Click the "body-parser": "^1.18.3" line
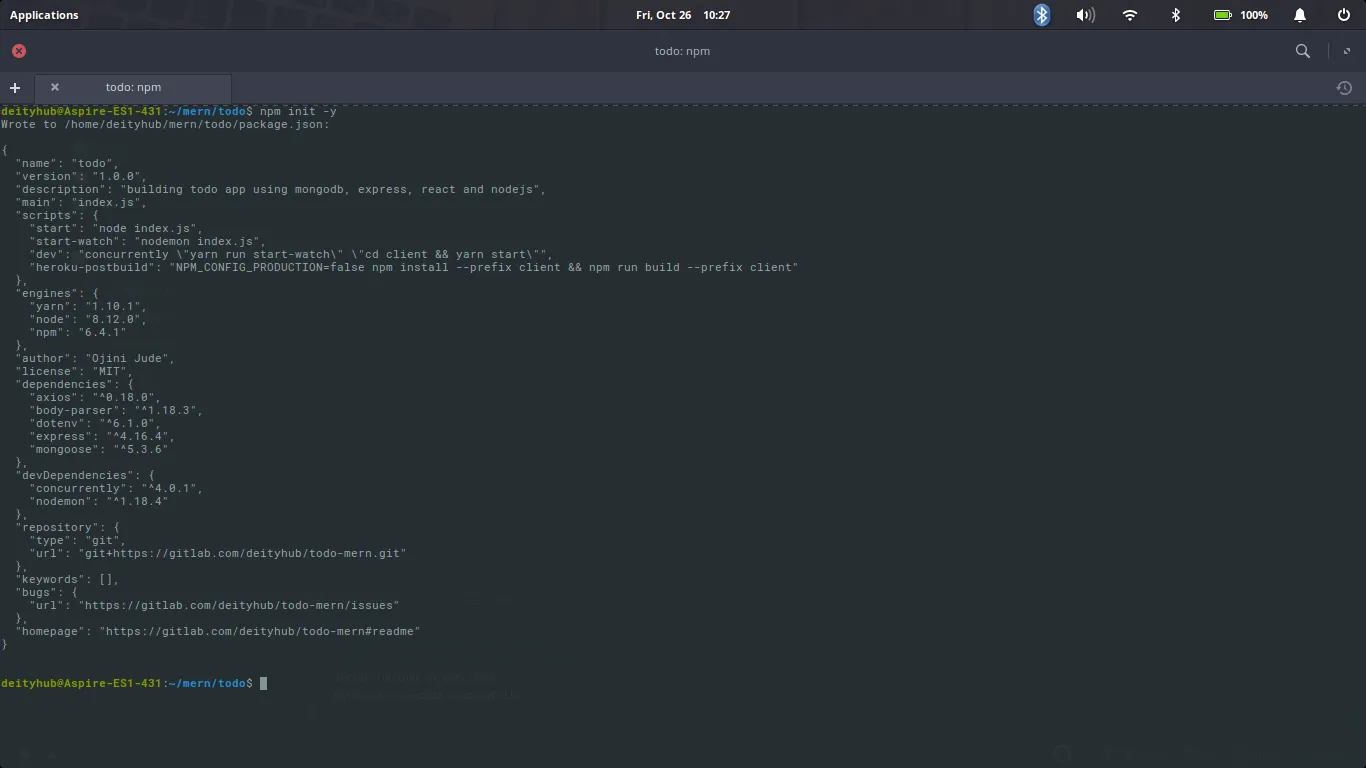The height and width of the screenshot is (768, 1366). coord(116,410)
